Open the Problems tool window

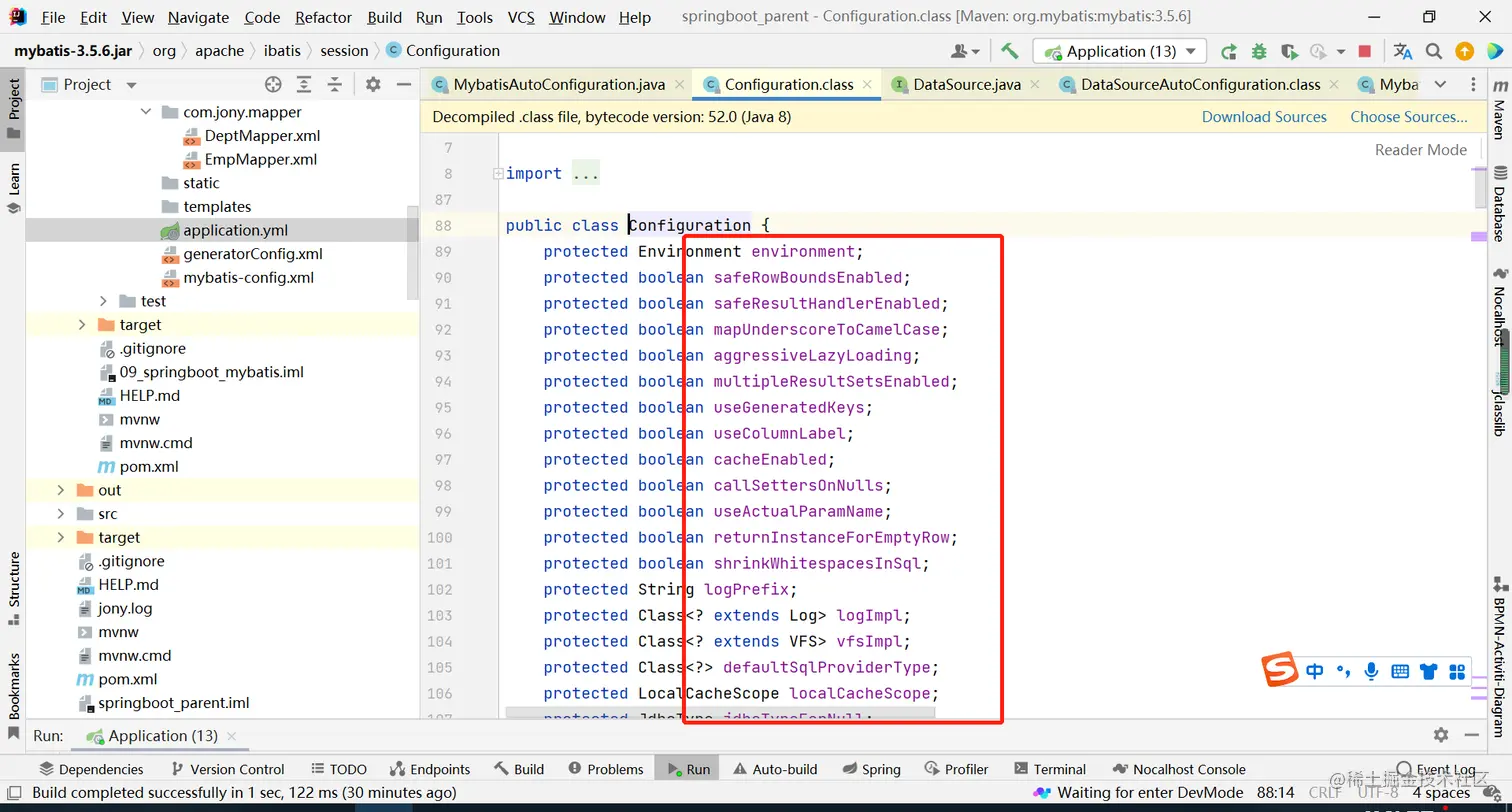pos(605,769)
